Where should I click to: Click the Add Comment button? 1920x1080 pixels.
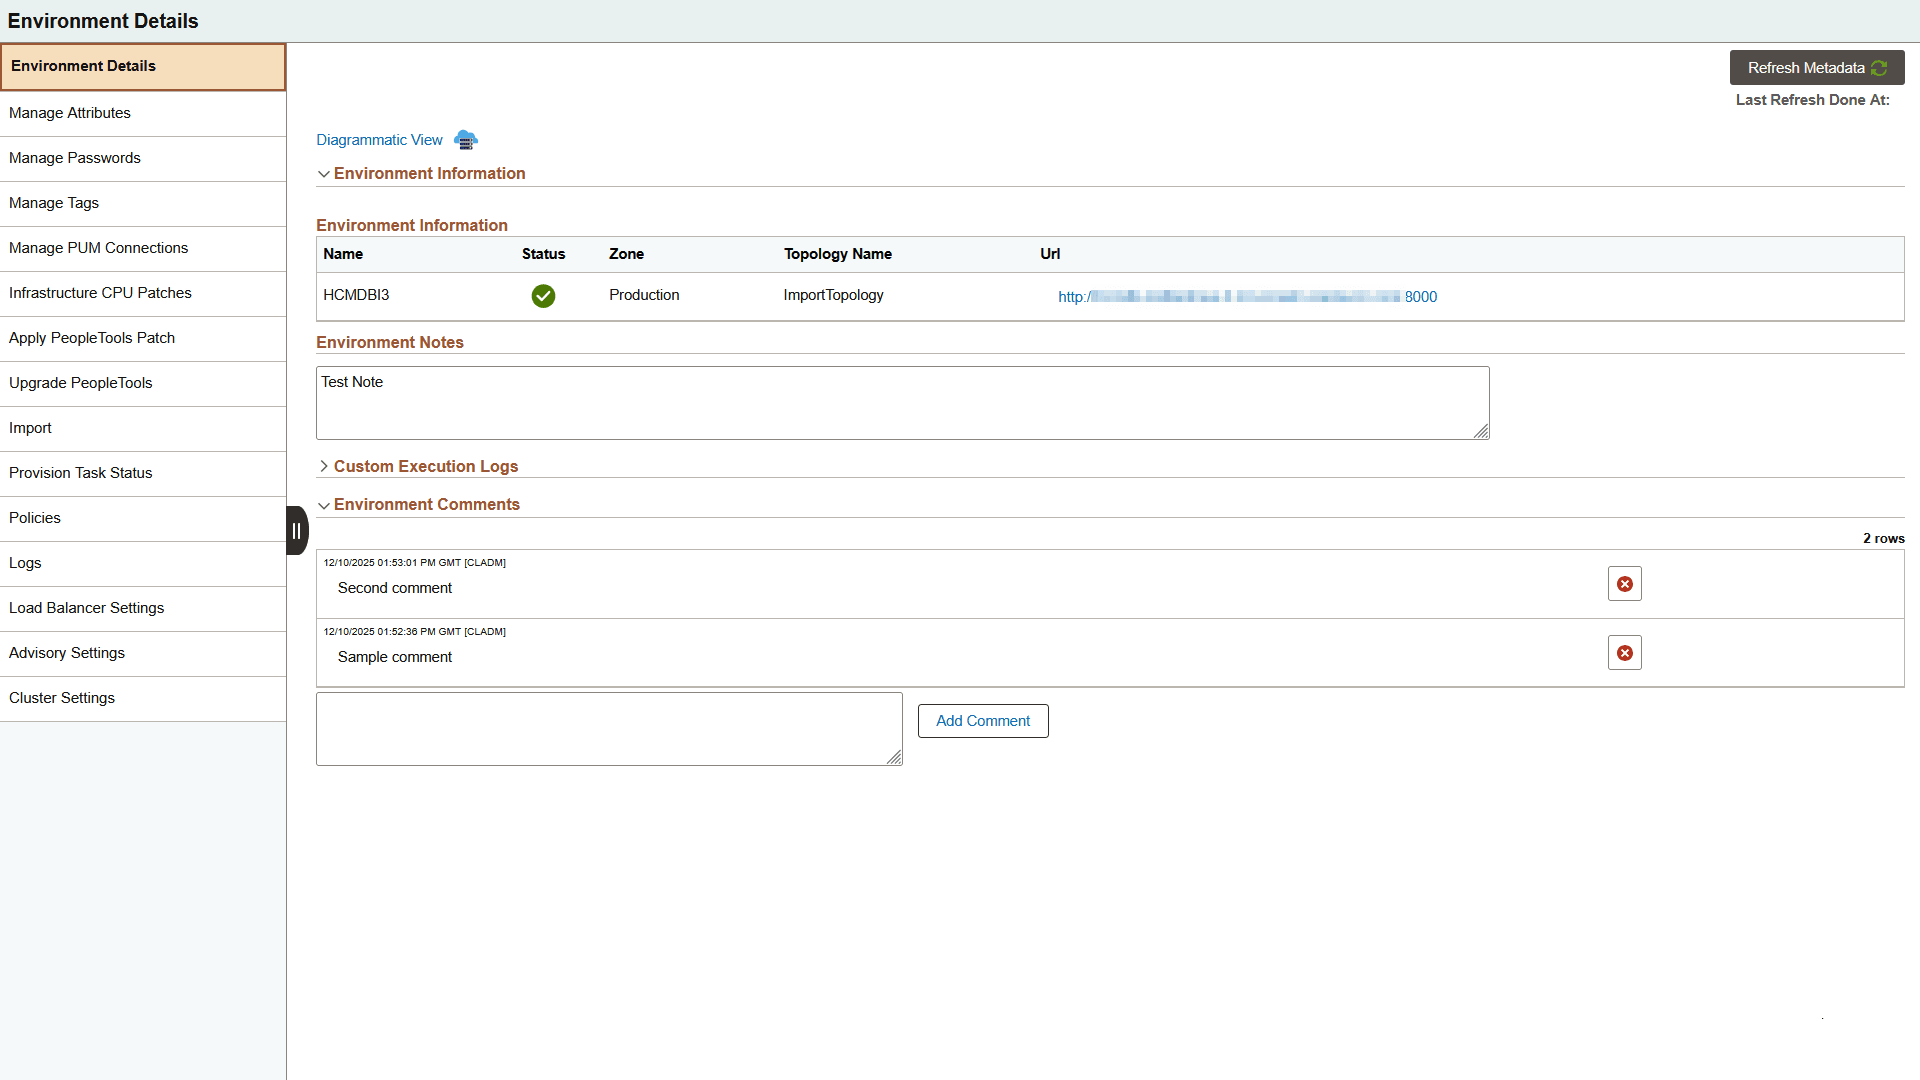[x=982, y=721]
